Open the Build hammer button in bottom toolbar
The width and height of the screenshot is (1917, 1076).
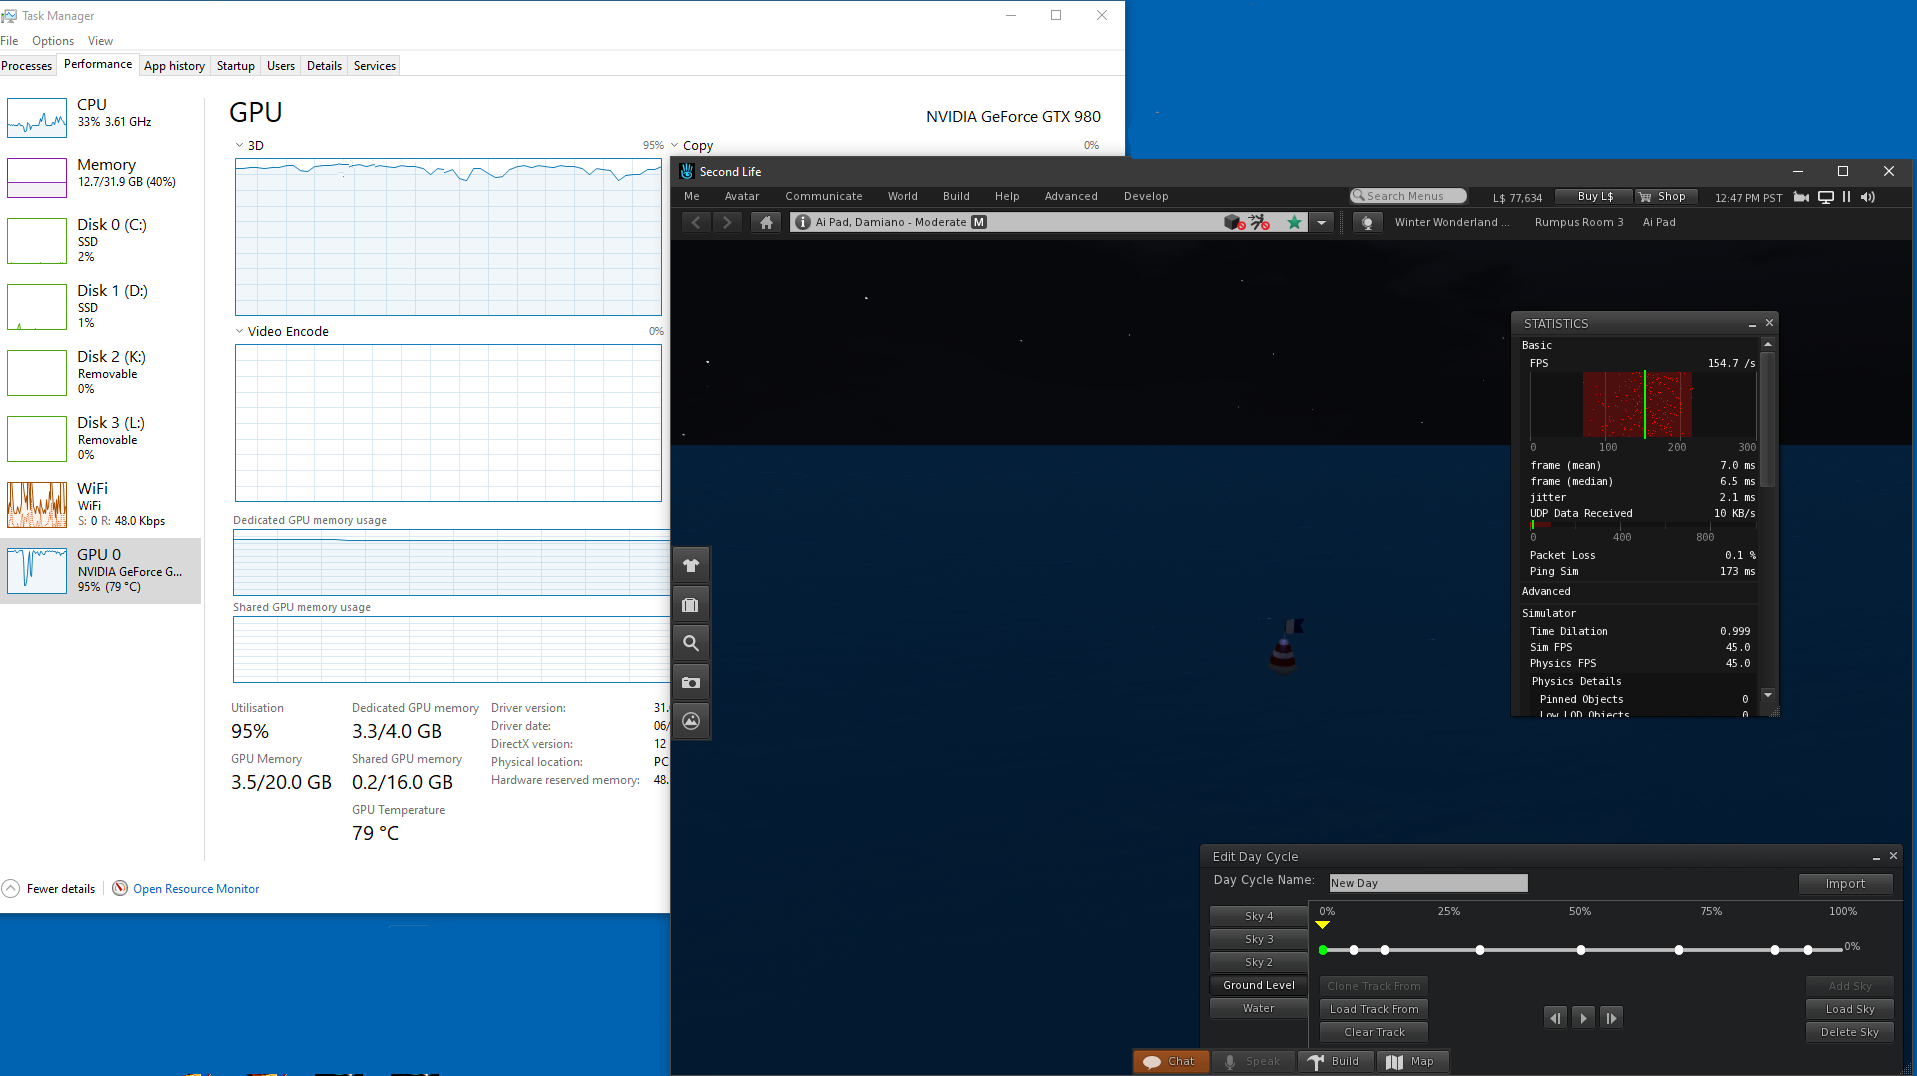point(1335,1062)
